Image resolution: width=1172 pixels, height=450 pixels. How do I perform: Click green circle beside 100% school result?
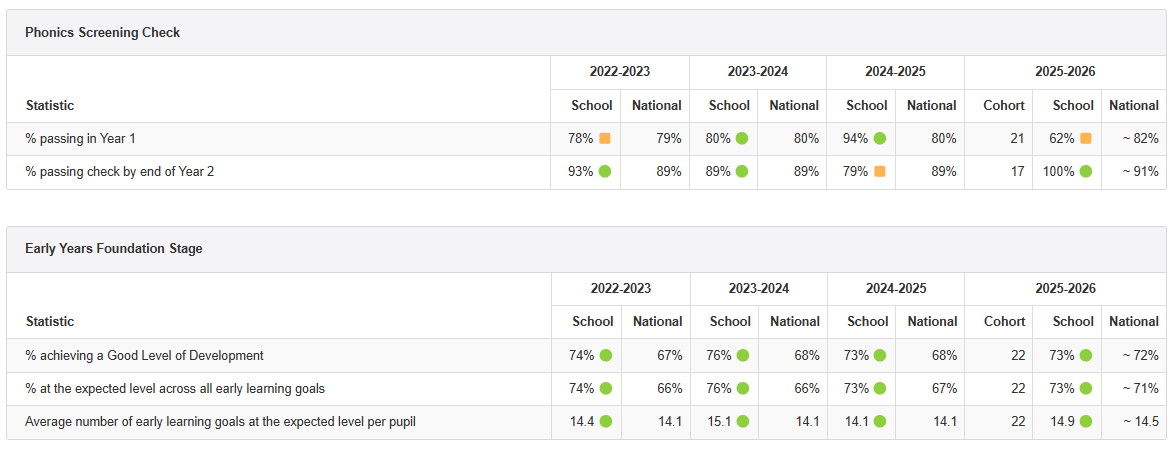pyautogui.click(x=1085, y=171)
